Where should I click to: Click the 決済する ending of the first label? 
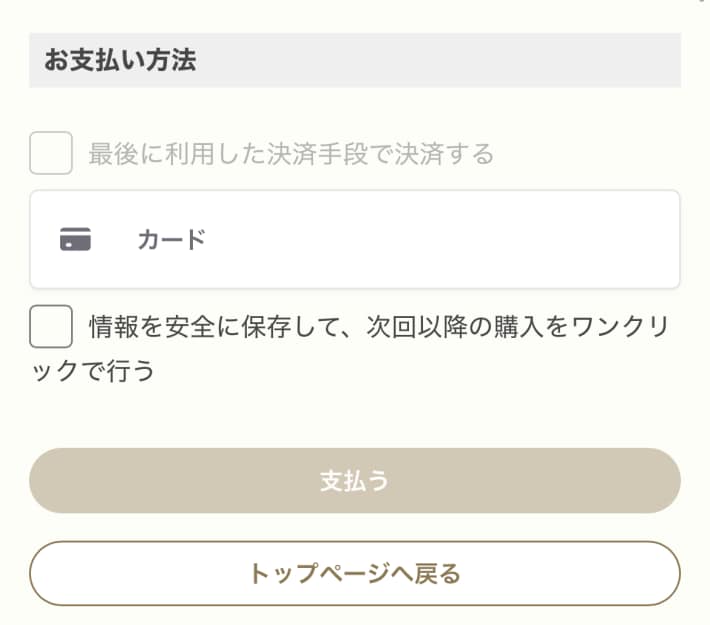pyautogui.click(x=444, y=154)
